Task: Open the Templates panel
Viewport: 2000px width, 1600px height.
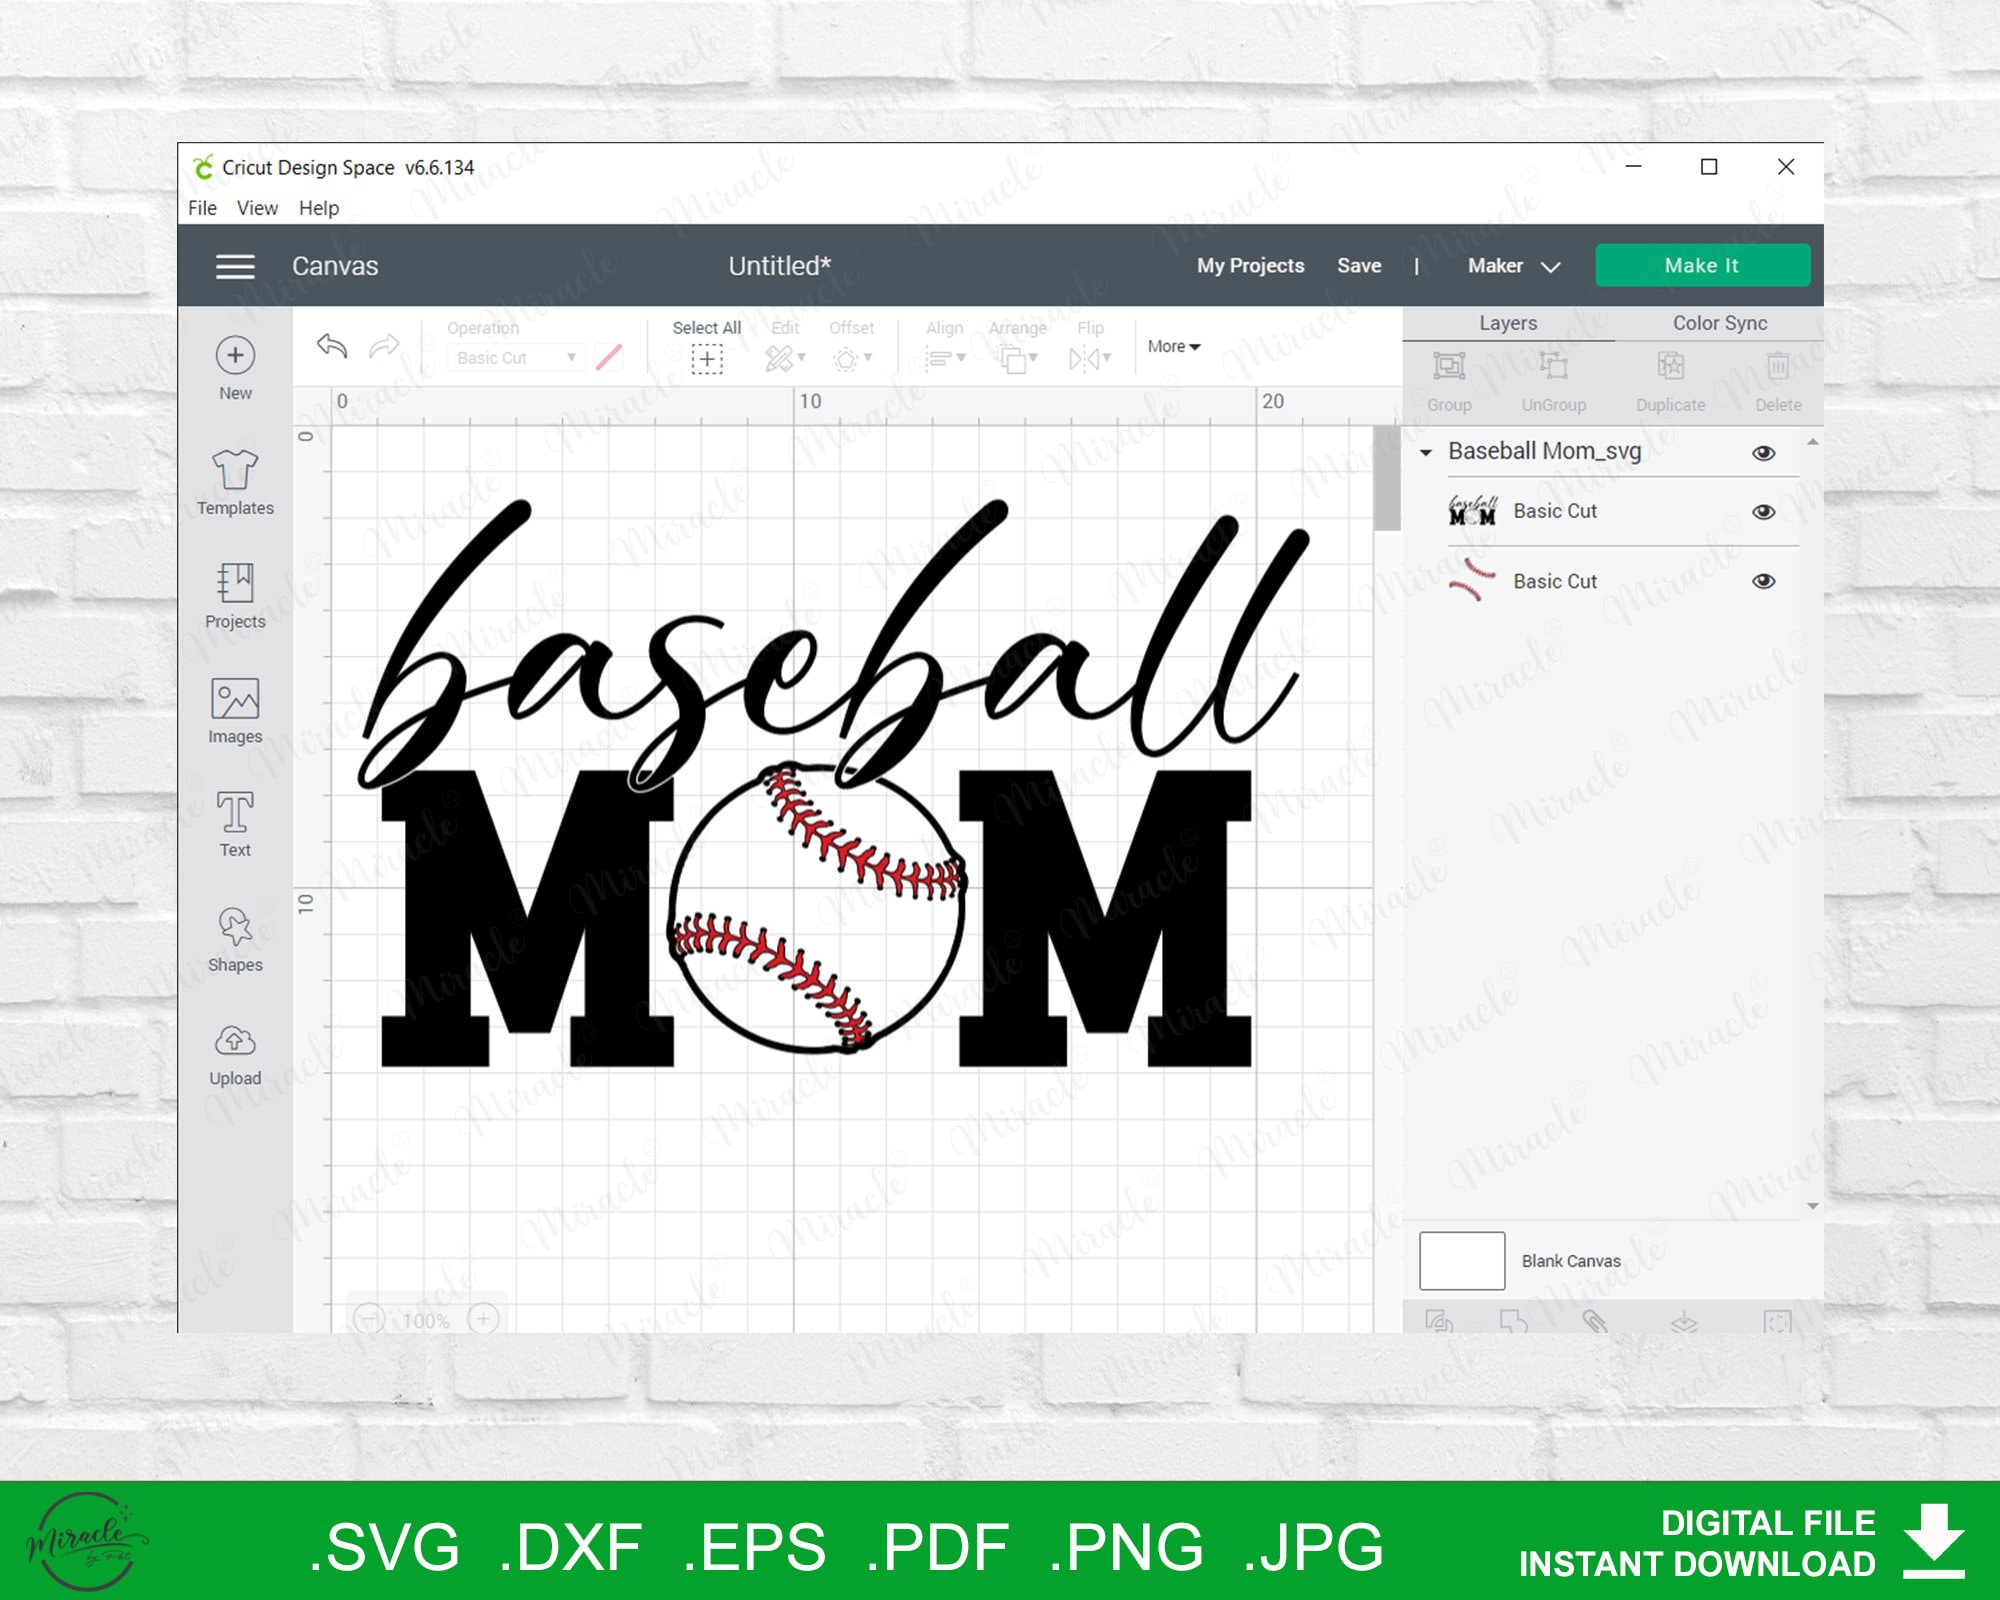Action: click(x=235, y=480)
